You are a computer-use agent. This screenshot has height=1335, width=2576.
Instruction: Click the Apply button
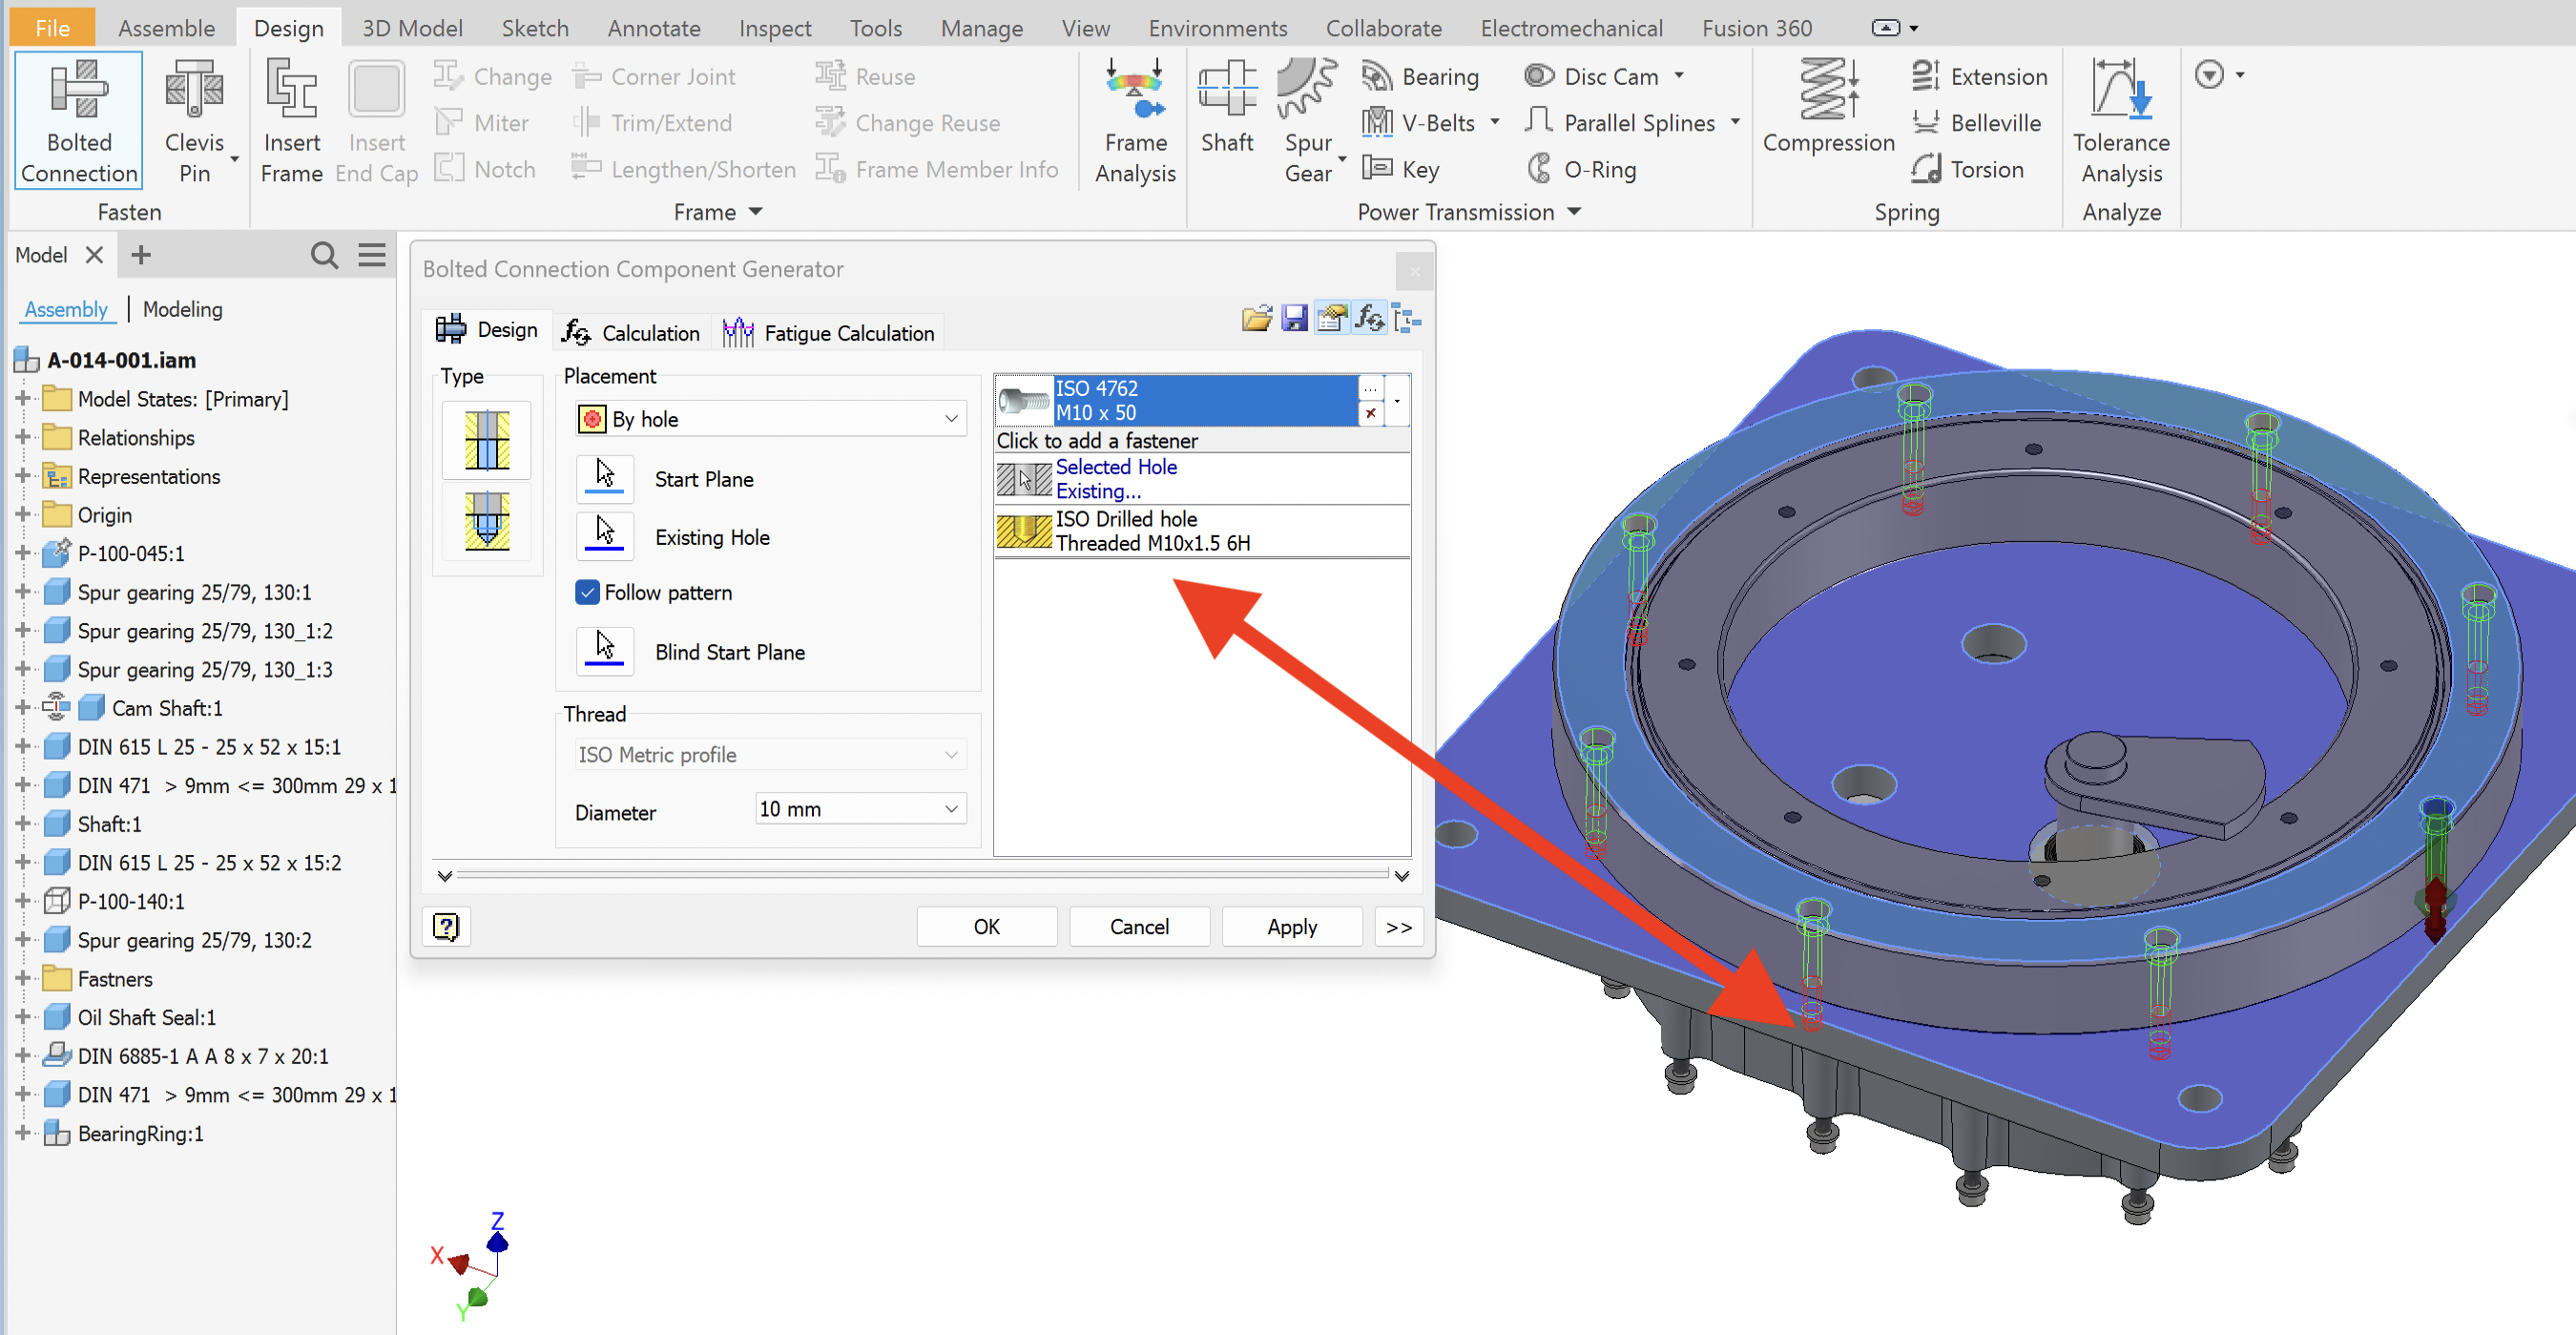(1291, 926)
